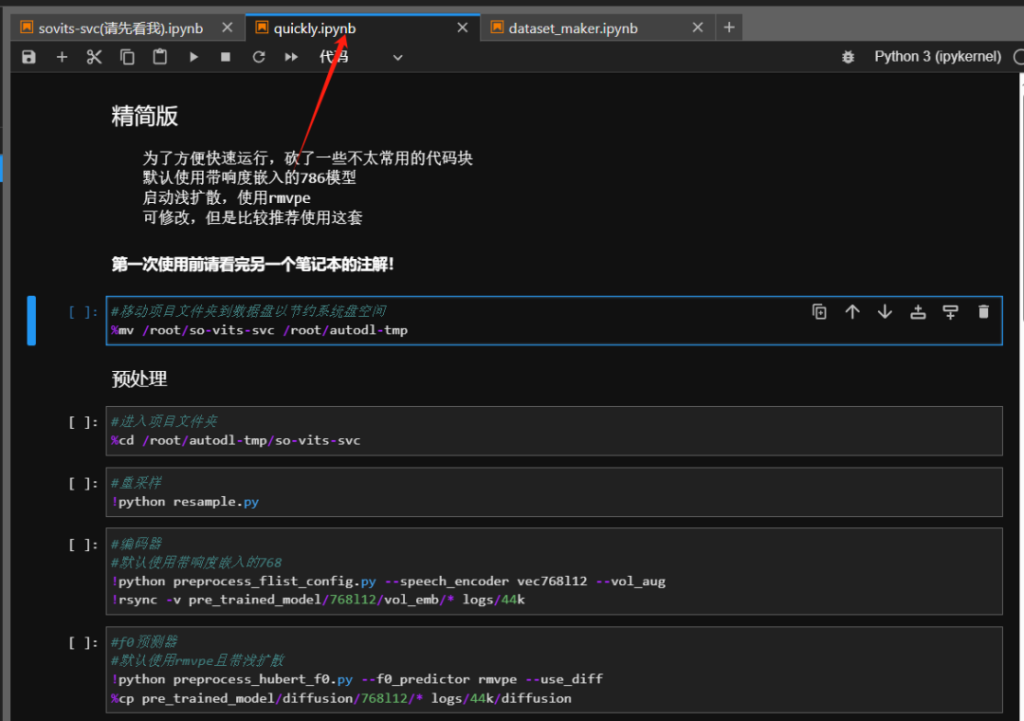Save the notebook with the disk icon
This screenshot has width=1024, height=721.
coord(29,57)
